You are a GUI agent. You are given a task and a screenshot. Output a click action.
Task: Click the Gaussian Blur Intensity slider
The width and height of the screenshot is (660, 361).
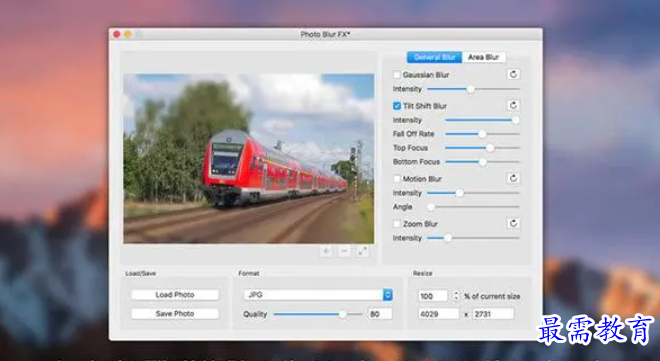(x=474, y=89)
